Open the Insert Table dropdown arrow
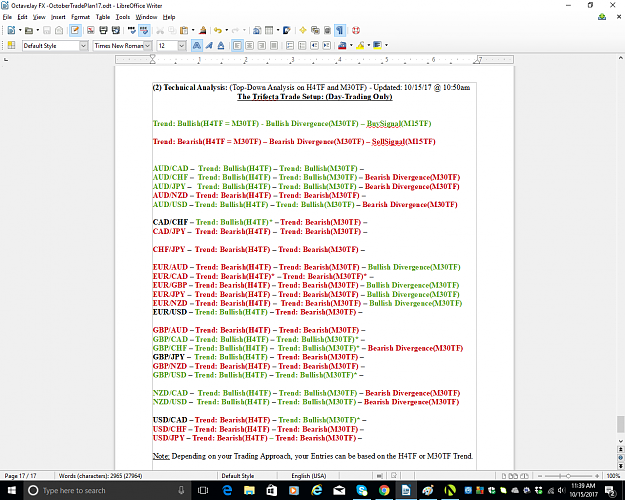Viewport: 625px width, 500px height. click(x=278, y=30)
